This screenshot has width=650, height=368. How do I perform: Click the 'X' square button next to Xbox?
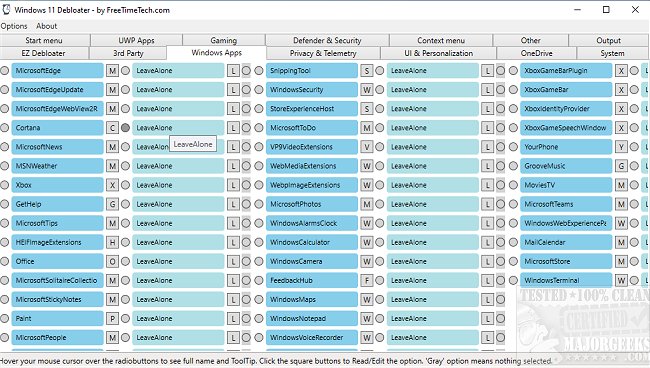coord(112,185)
